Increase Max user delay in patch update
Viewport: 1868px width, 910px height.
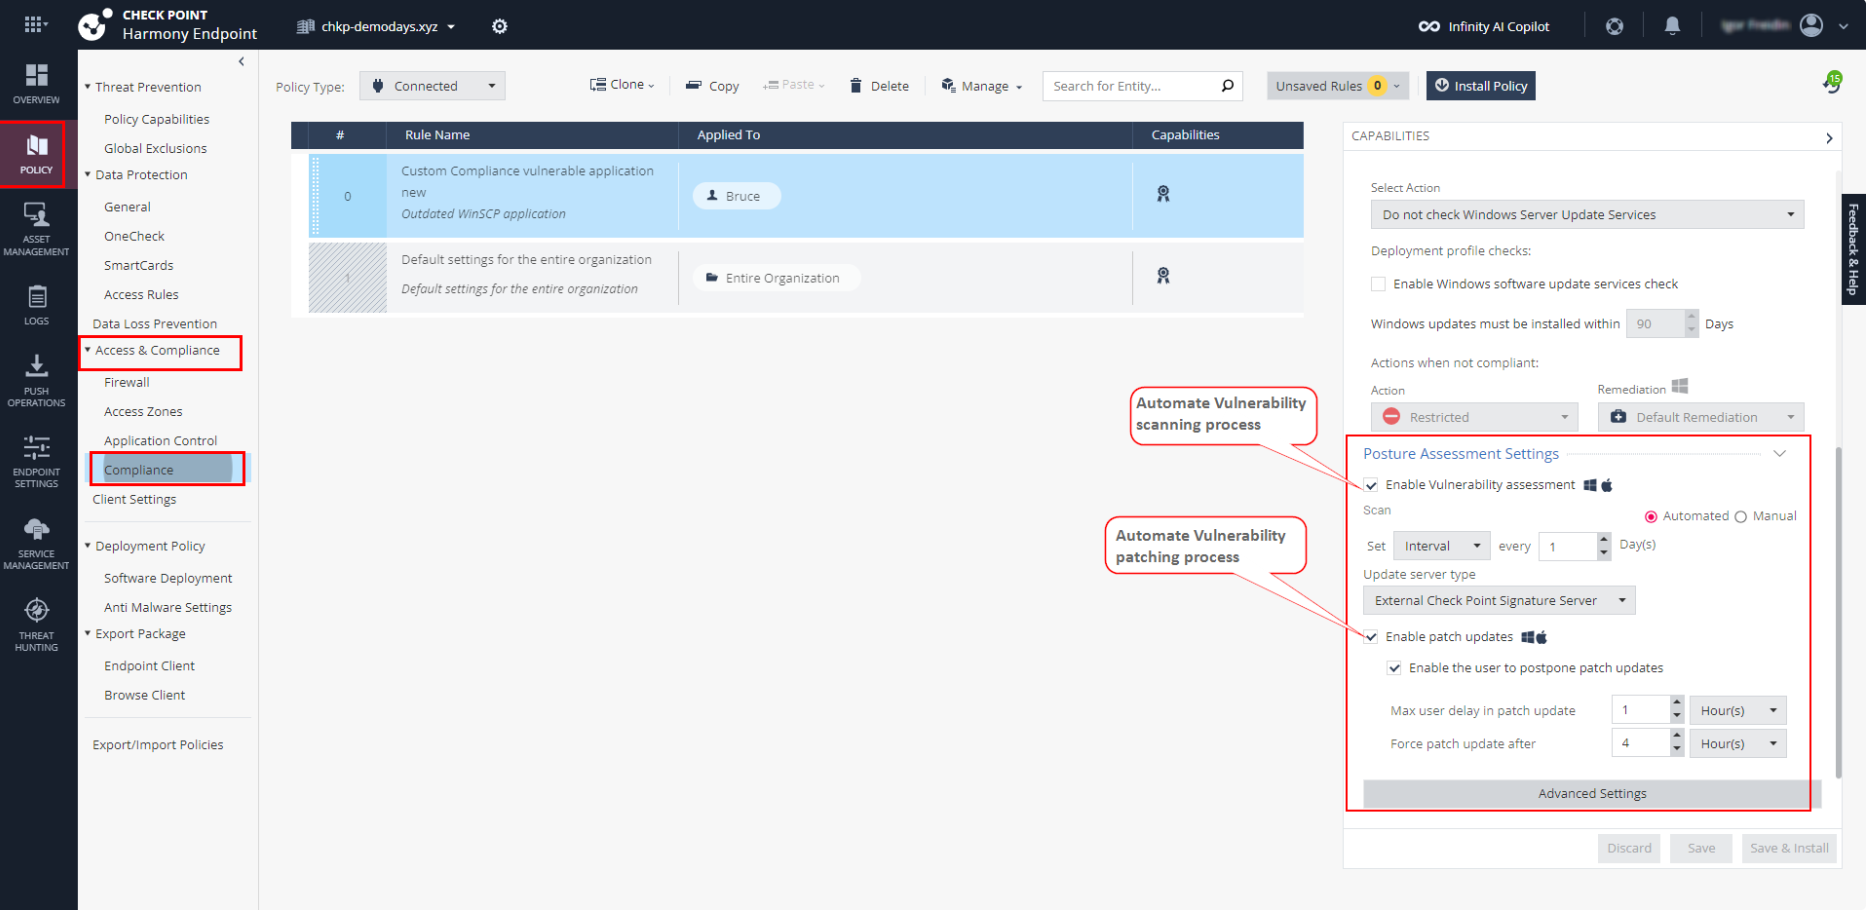(x=1677, y=704)
